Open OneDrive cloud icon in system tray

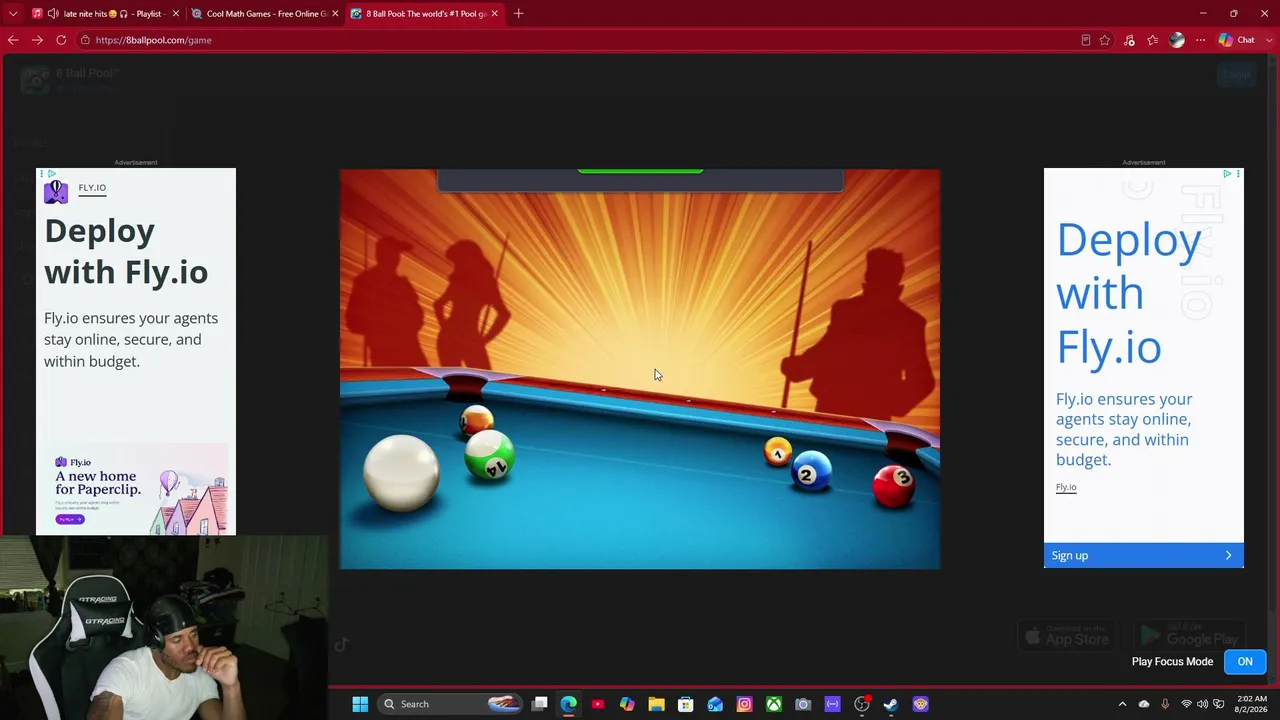pyautogui.click(x=1144, y=704)
